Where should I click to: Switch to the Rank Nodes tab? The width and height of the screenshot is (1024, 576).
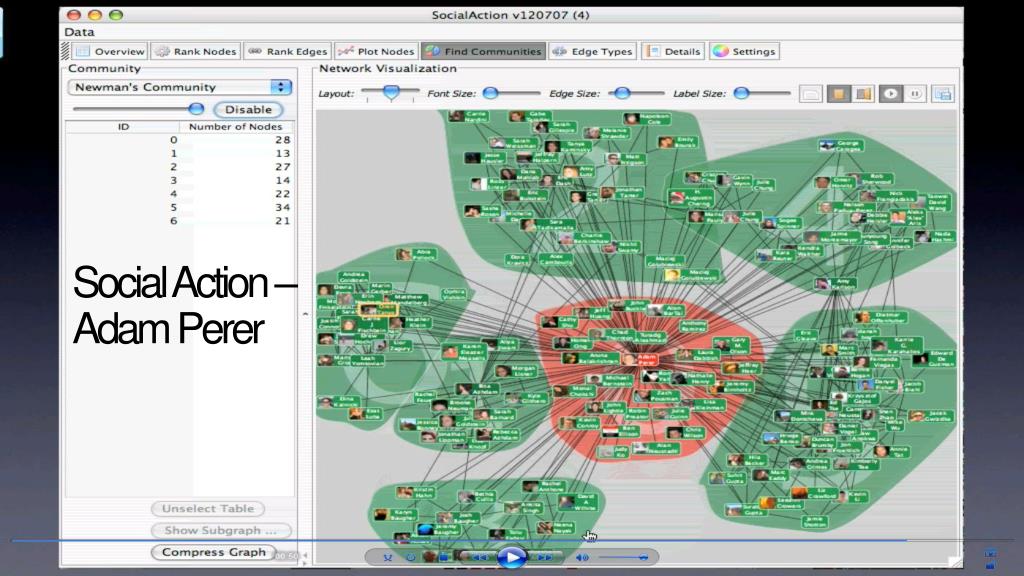click(196, 51)
